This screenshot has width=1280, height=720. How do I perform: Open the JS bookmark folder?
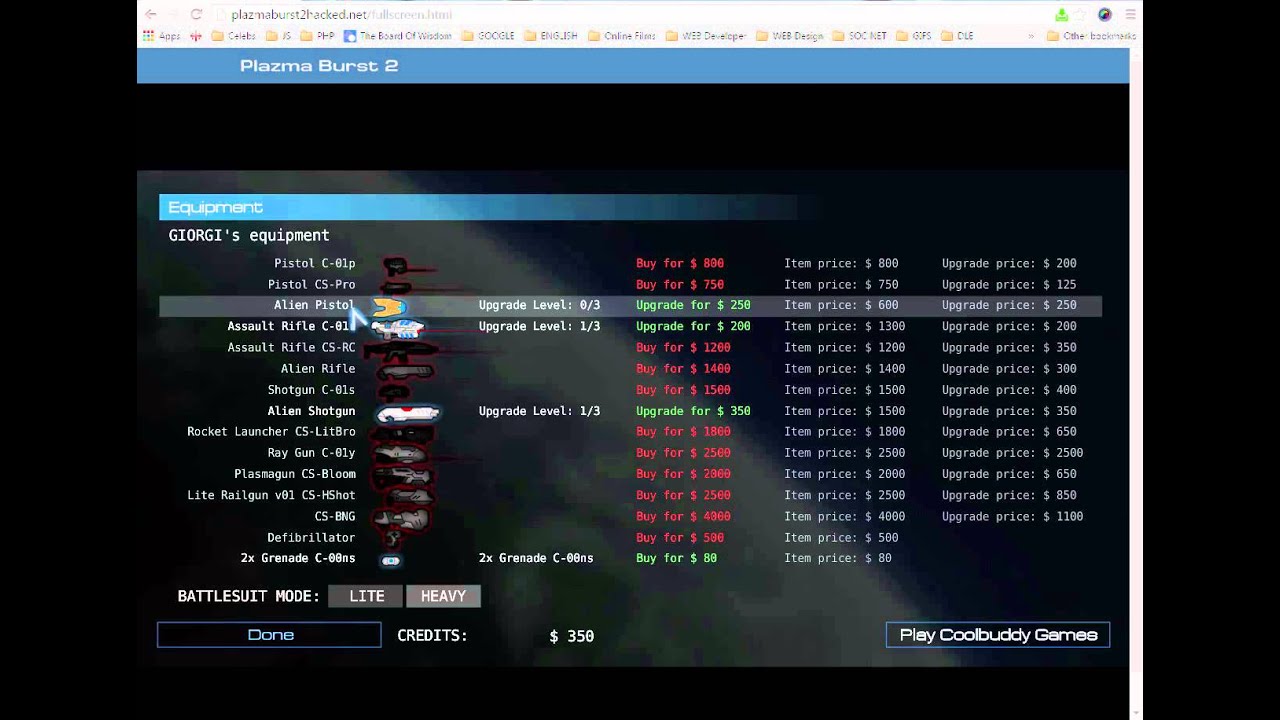pyautogui.click(x=278, y=36)
